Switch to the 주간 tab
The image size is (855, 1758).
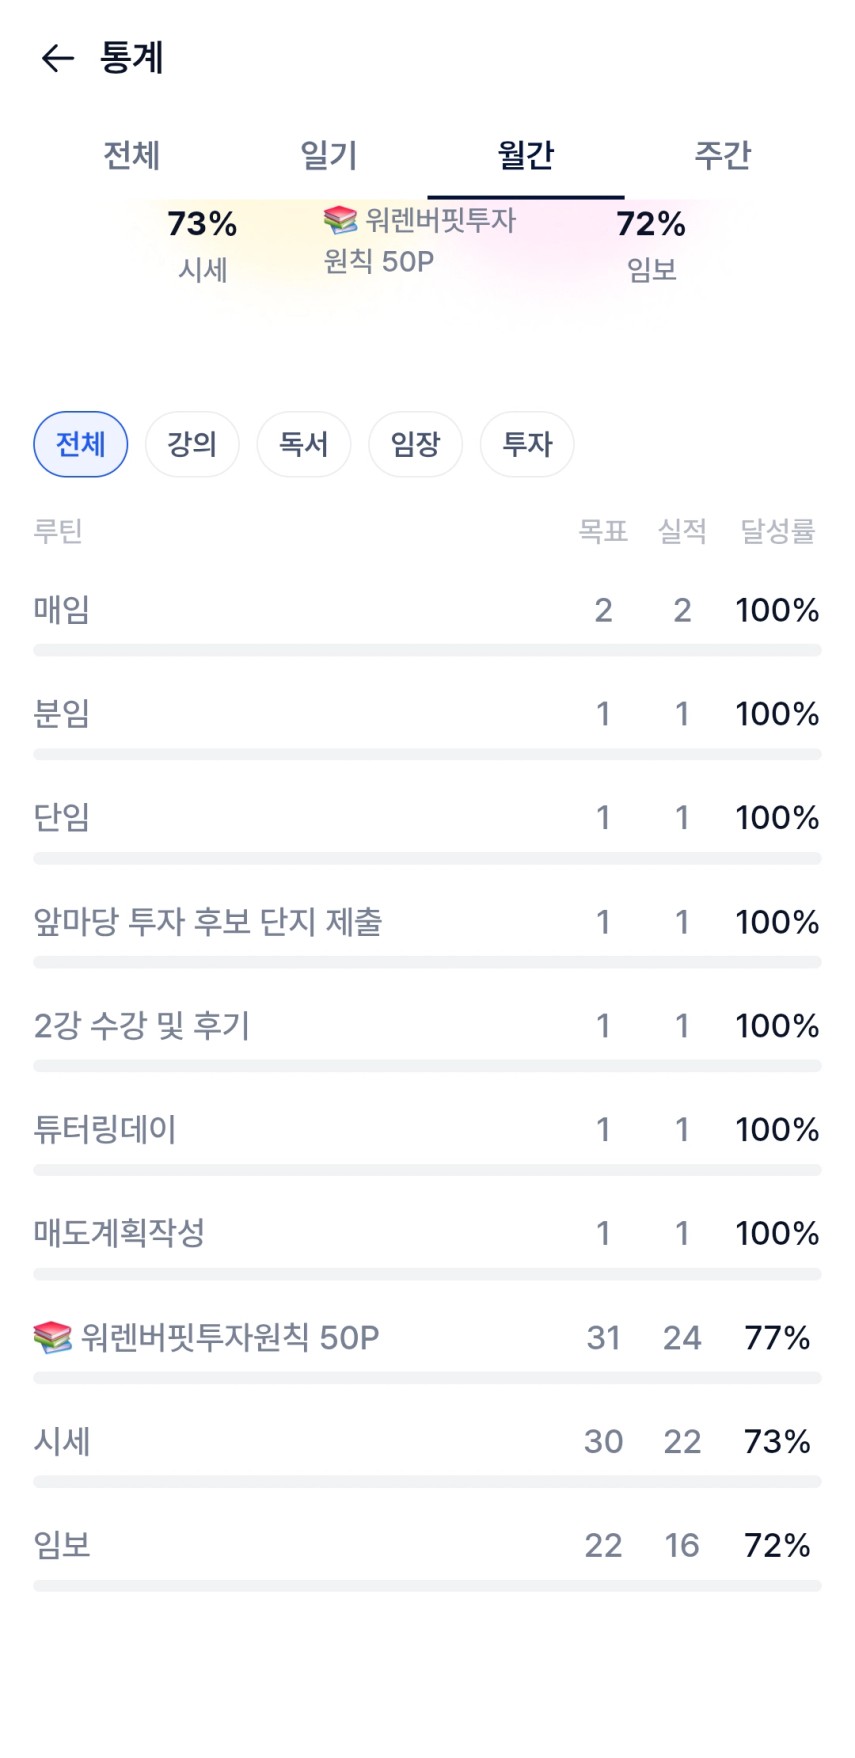pyautogui.click(x=722, y=156)
